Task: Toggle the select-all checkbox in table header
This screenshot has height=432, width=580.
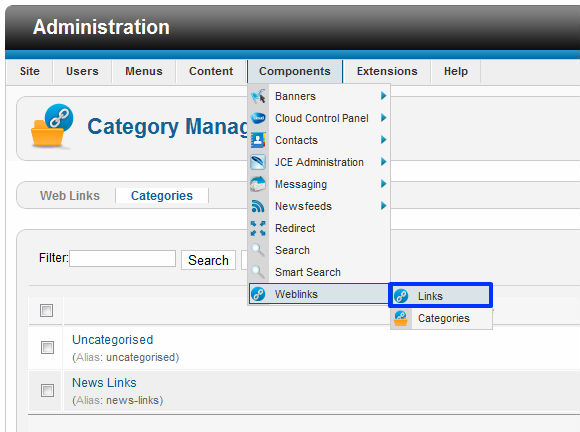Action: (47, 310)
